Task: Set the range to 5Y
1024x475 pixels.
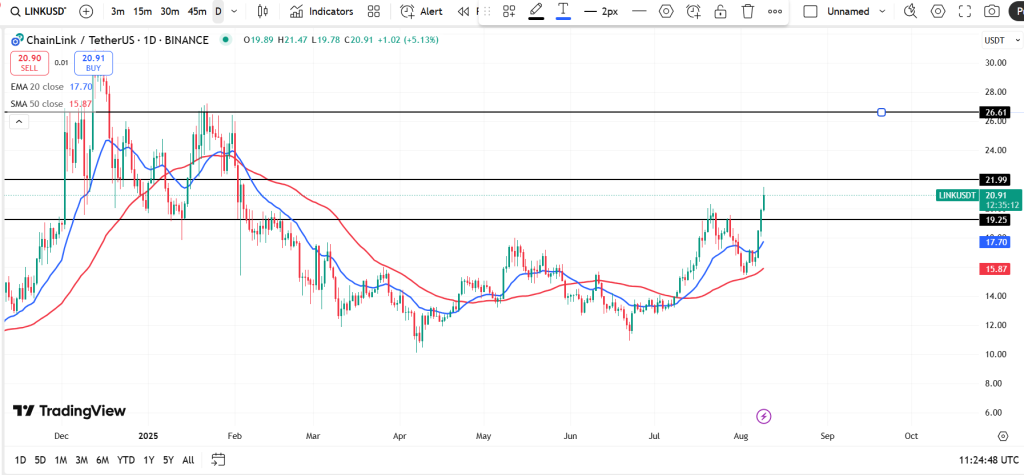Action: (x=168, y=460)
